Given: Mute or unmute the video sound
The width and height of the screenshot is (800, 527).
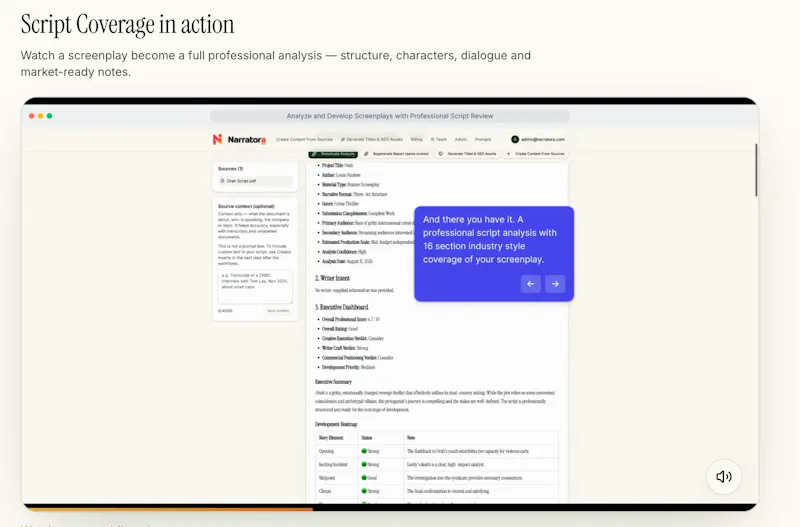Looking at the screenshot, I should (723, 476).
